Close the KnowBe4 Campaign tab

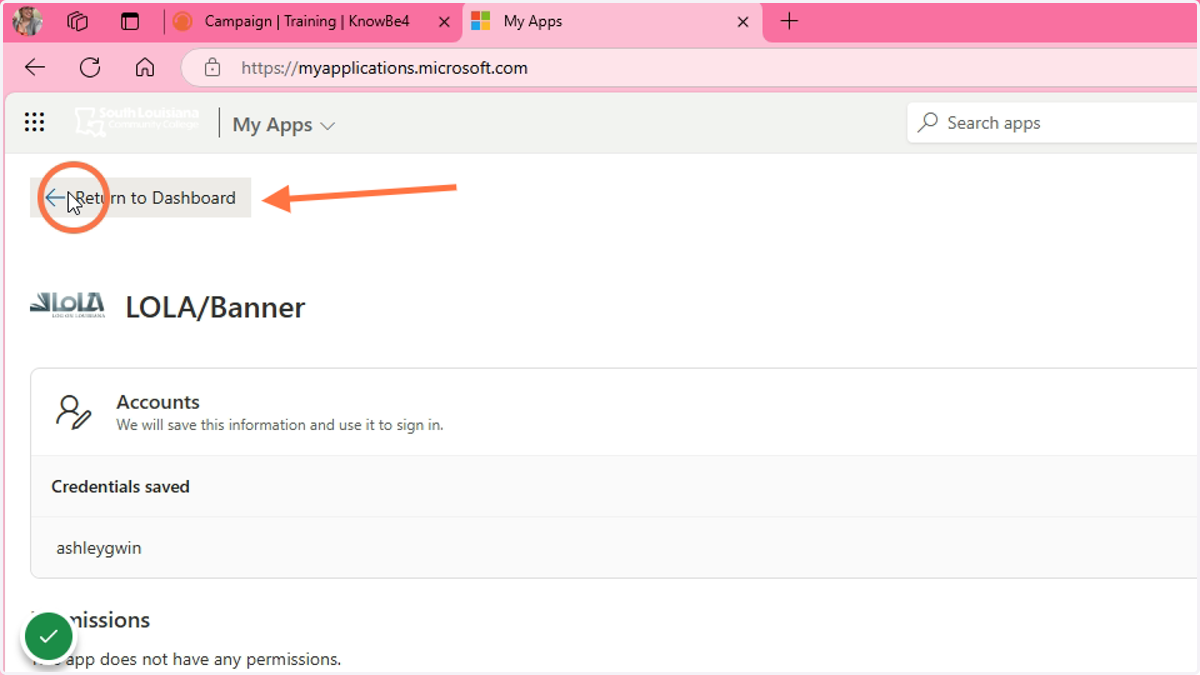click(443, 21)
